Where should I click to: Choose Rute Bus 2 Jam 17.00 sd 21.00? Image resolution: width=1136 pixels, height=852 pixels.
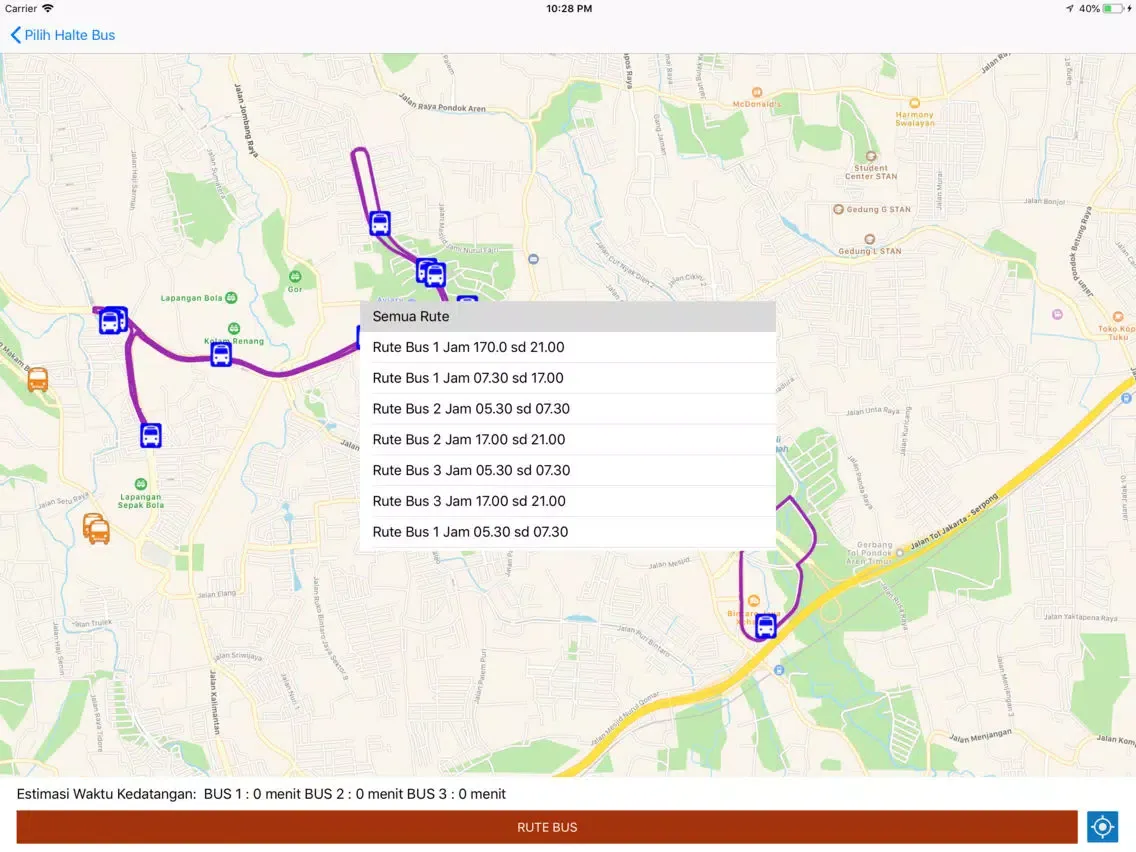click(x=568, y=440)
